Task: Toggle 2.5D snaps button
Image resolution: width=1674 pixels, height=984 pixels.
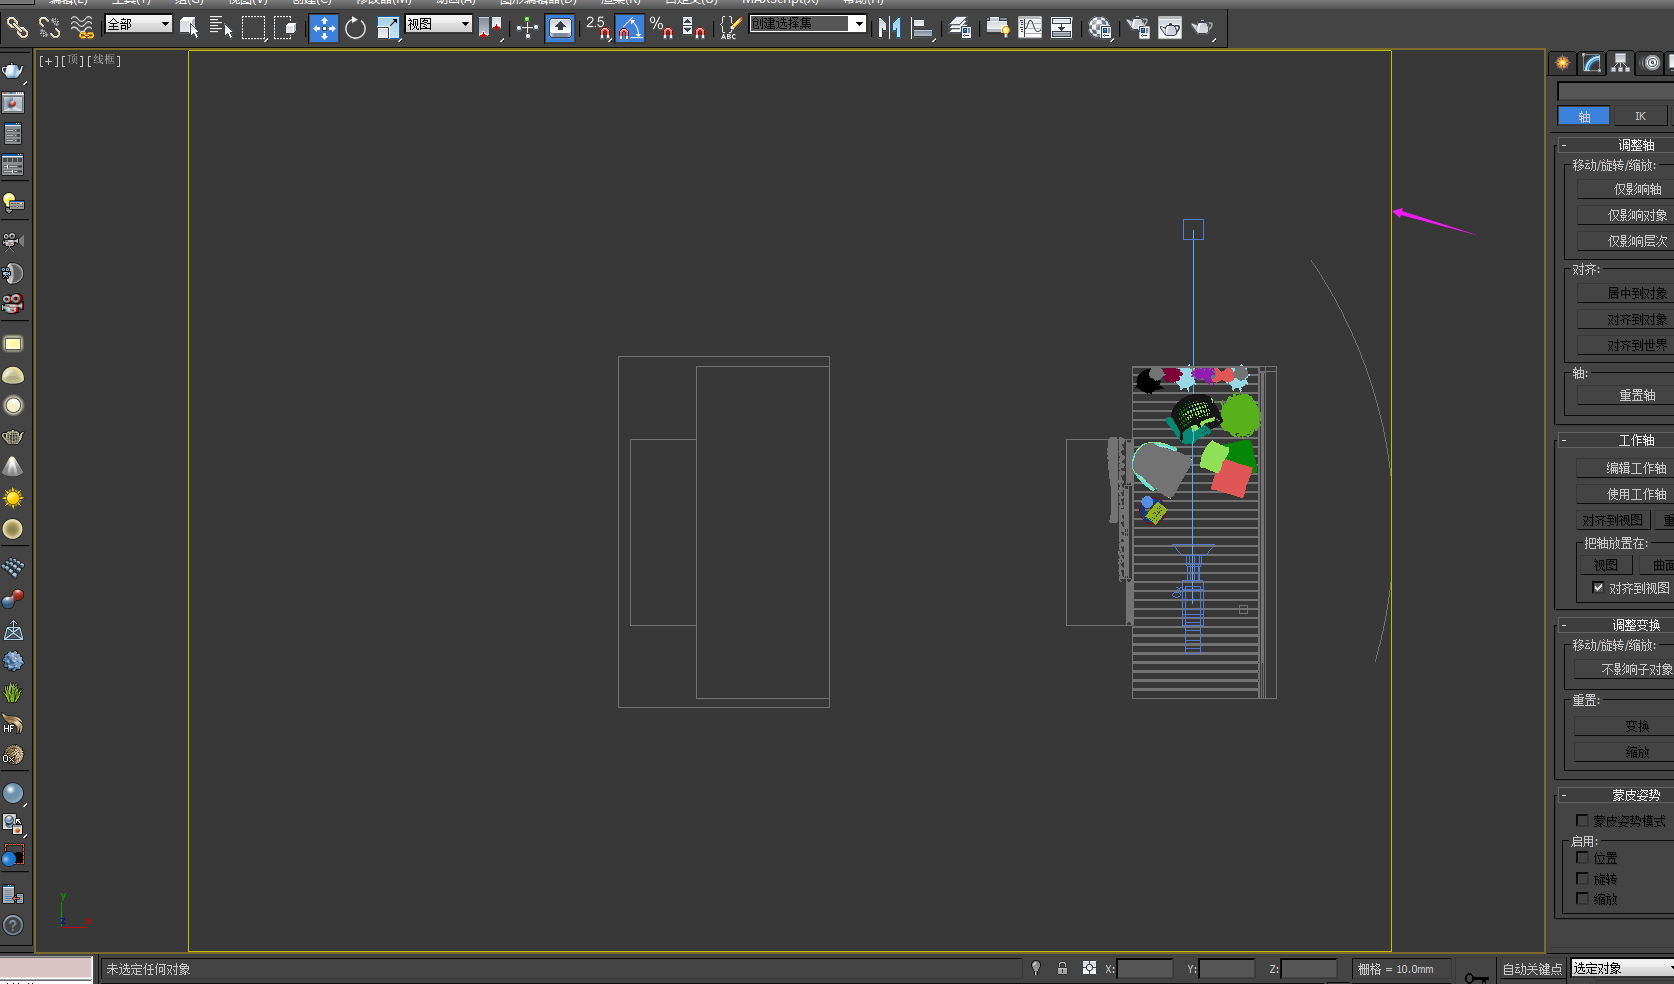Action: [x=598, y=27]
